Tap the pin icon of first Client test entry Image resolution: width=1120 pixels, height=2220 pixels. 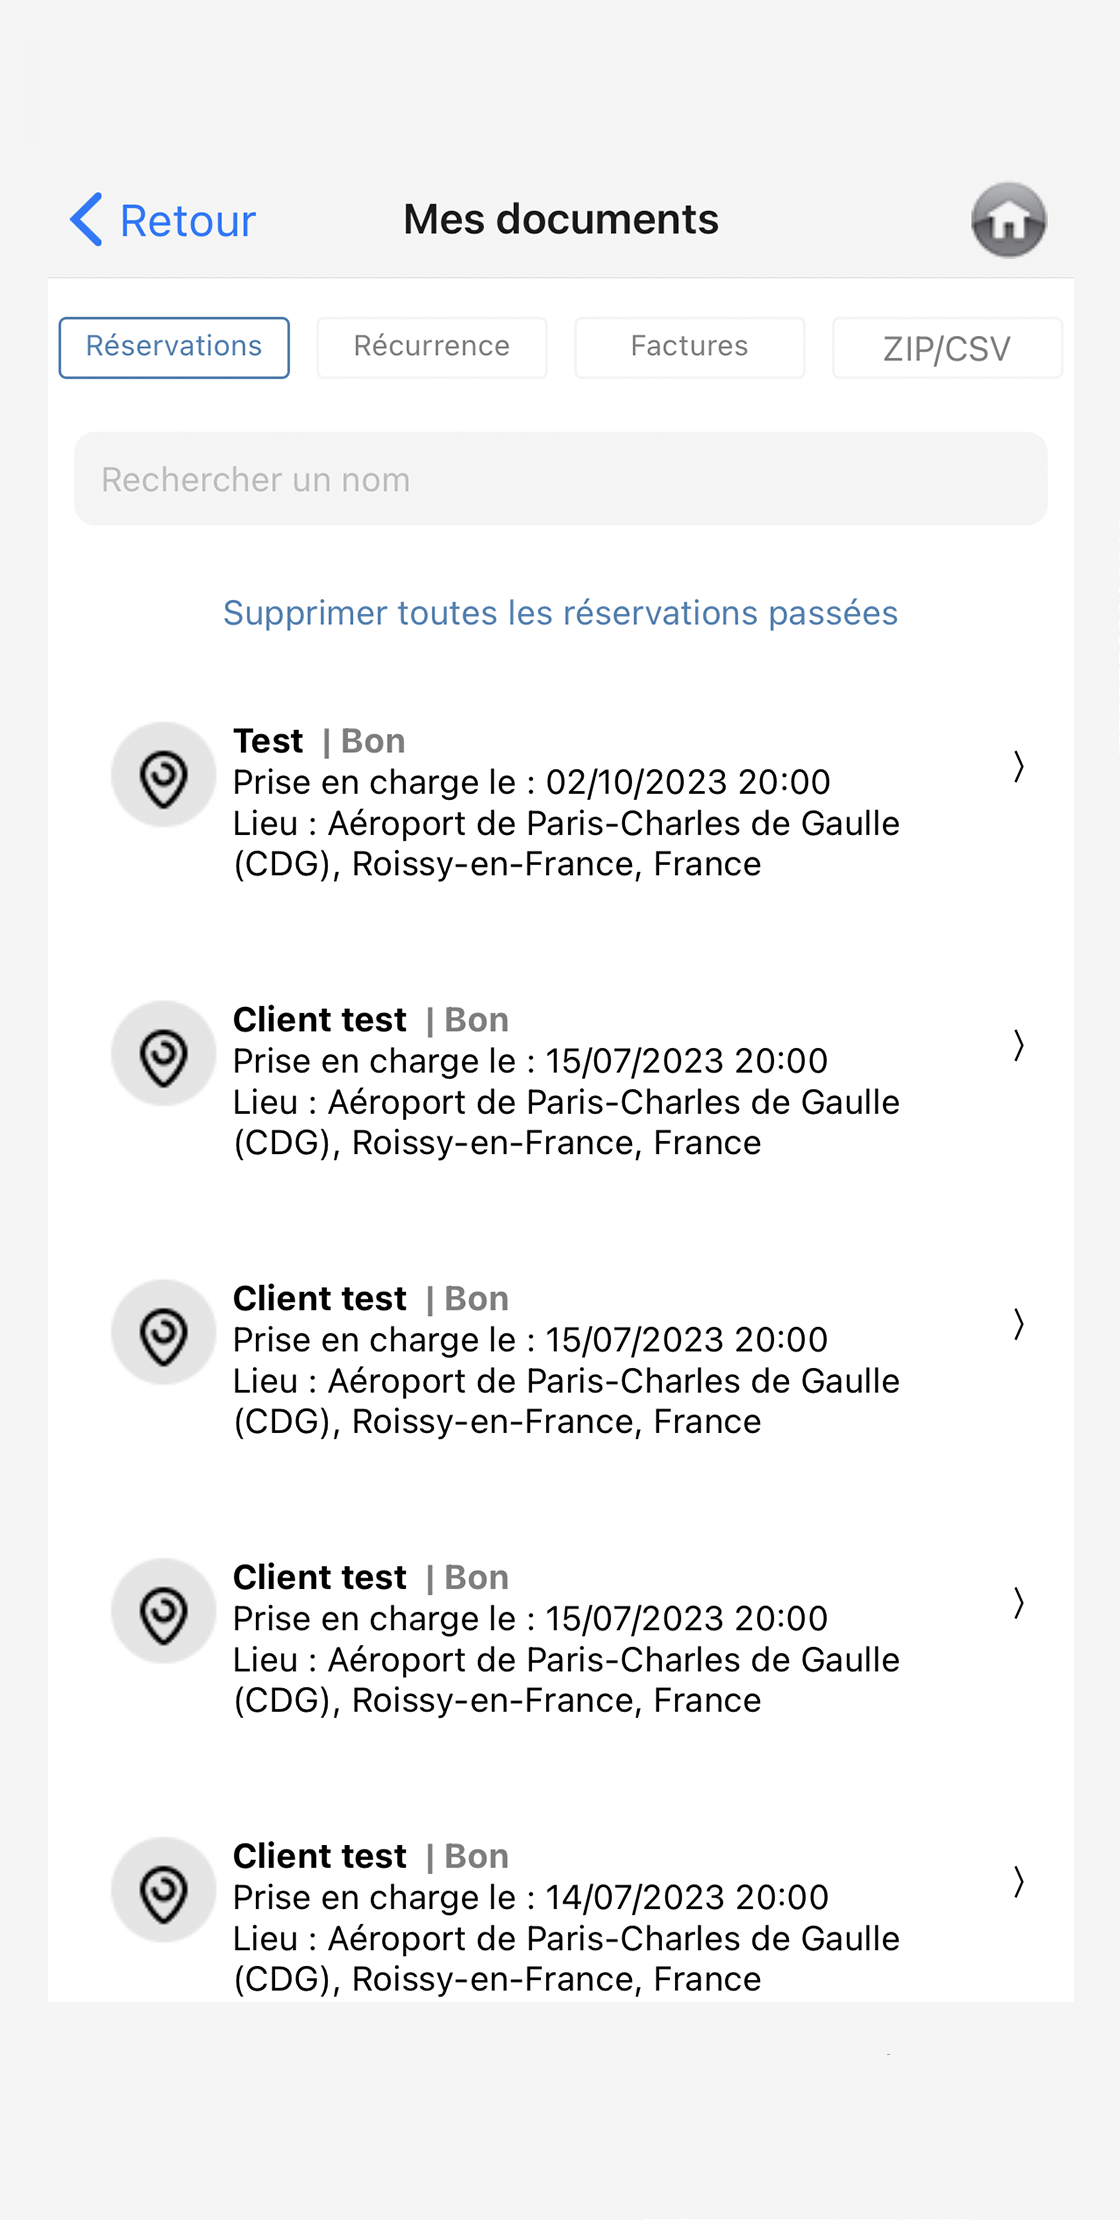tap(163, 1054)
